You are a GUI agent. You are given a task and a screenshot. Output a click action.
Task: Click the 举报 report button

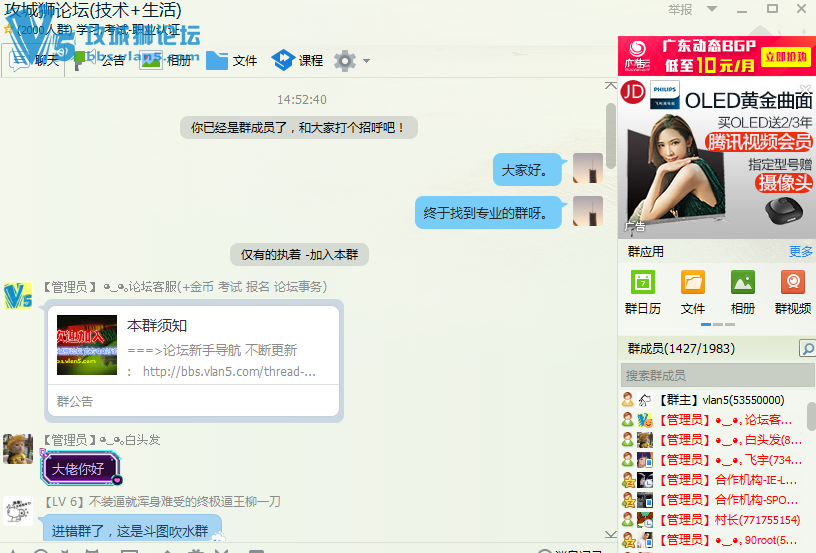pos(680,9)
